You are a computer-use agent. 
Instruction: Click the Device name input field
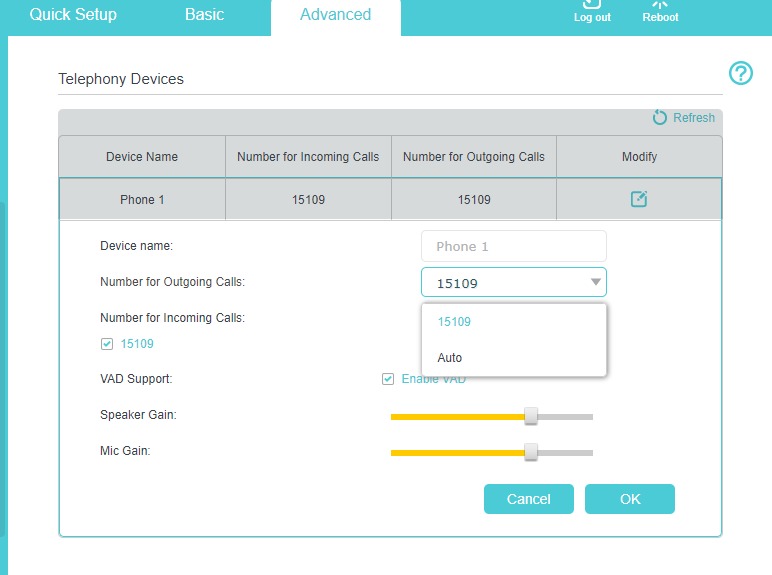(513, 246)
